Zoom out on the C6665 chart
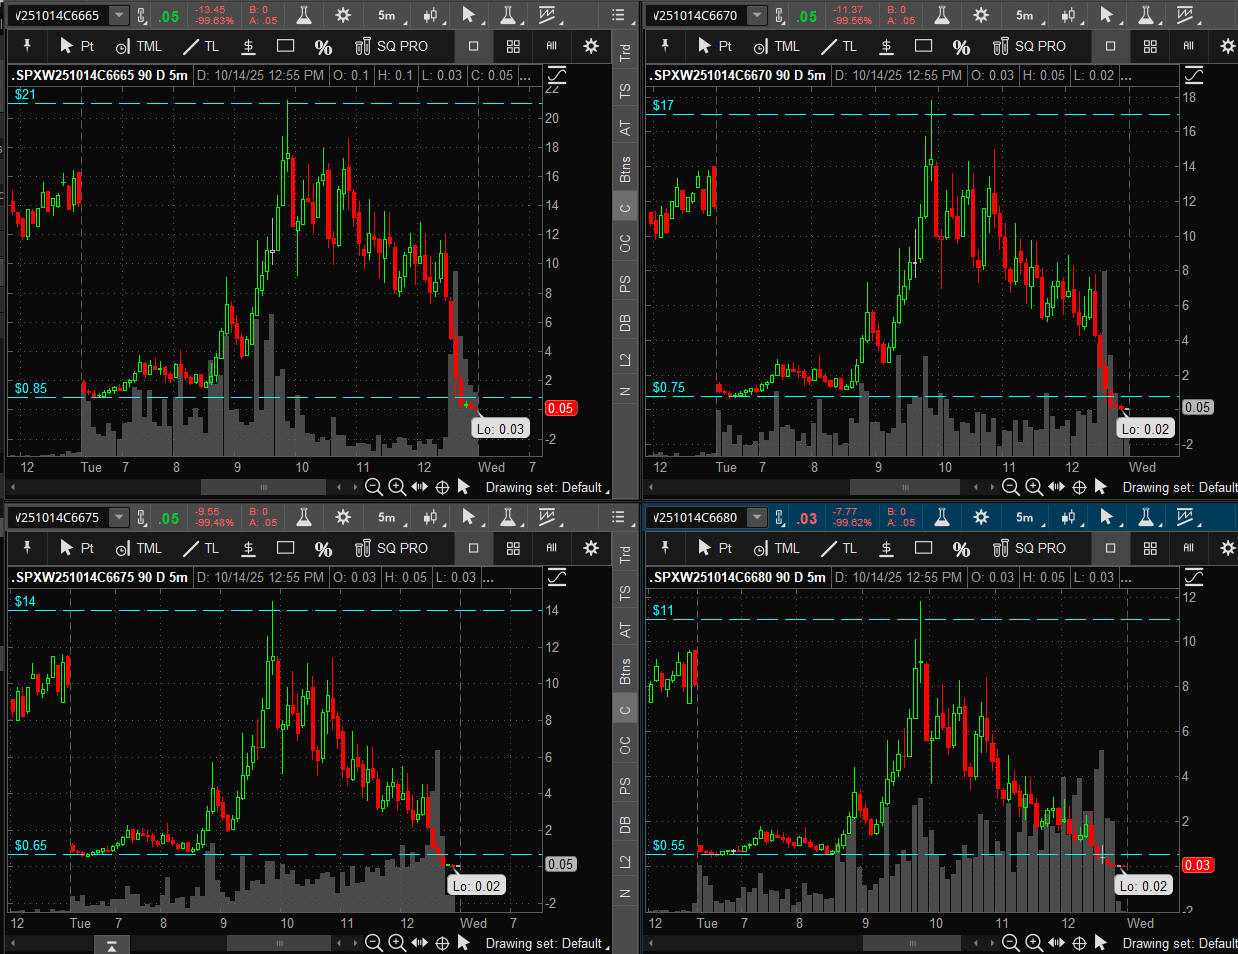Image resolution: width=1238 pixels, height=954 pixels. tap(373, 487)
